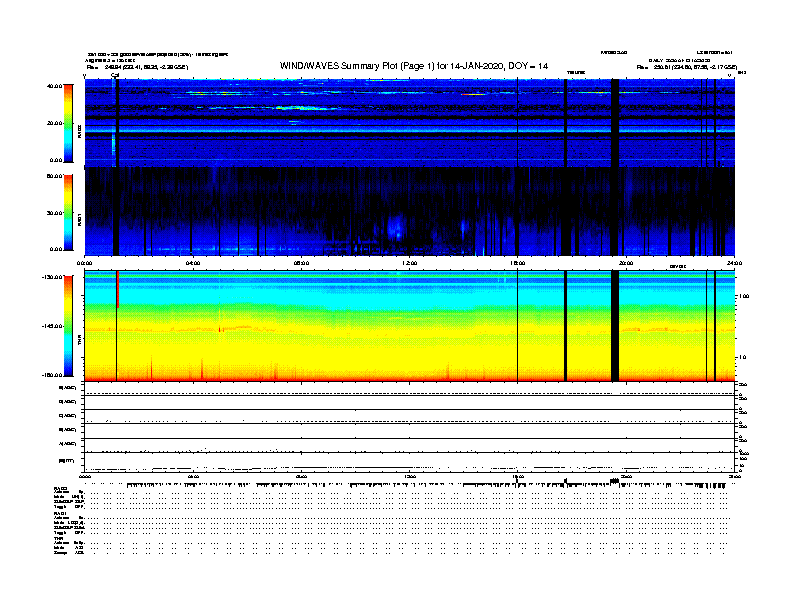The image size is (792, 612).
Task: Click the '10' label on the TNR right axis
Action: click(742, 358)
